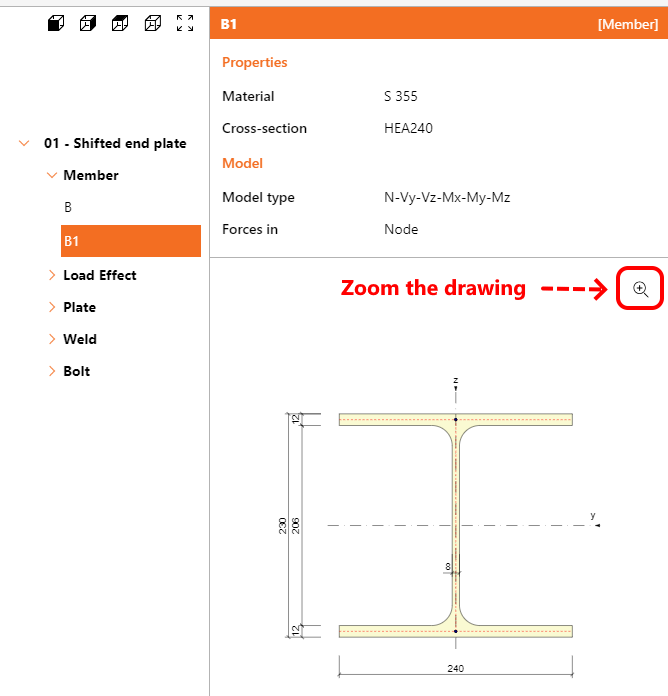668x696 pixels.
Task: Click the S 355 material value
Action: (x=401, y=96)
